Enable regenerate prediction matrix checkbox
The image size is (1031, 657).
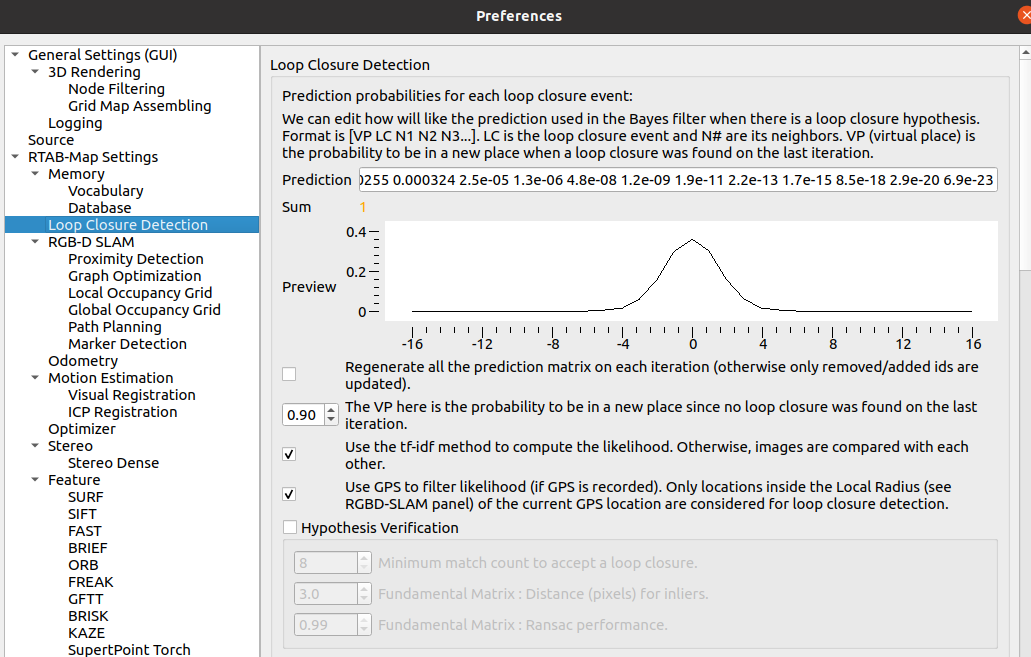coord(289,374)
